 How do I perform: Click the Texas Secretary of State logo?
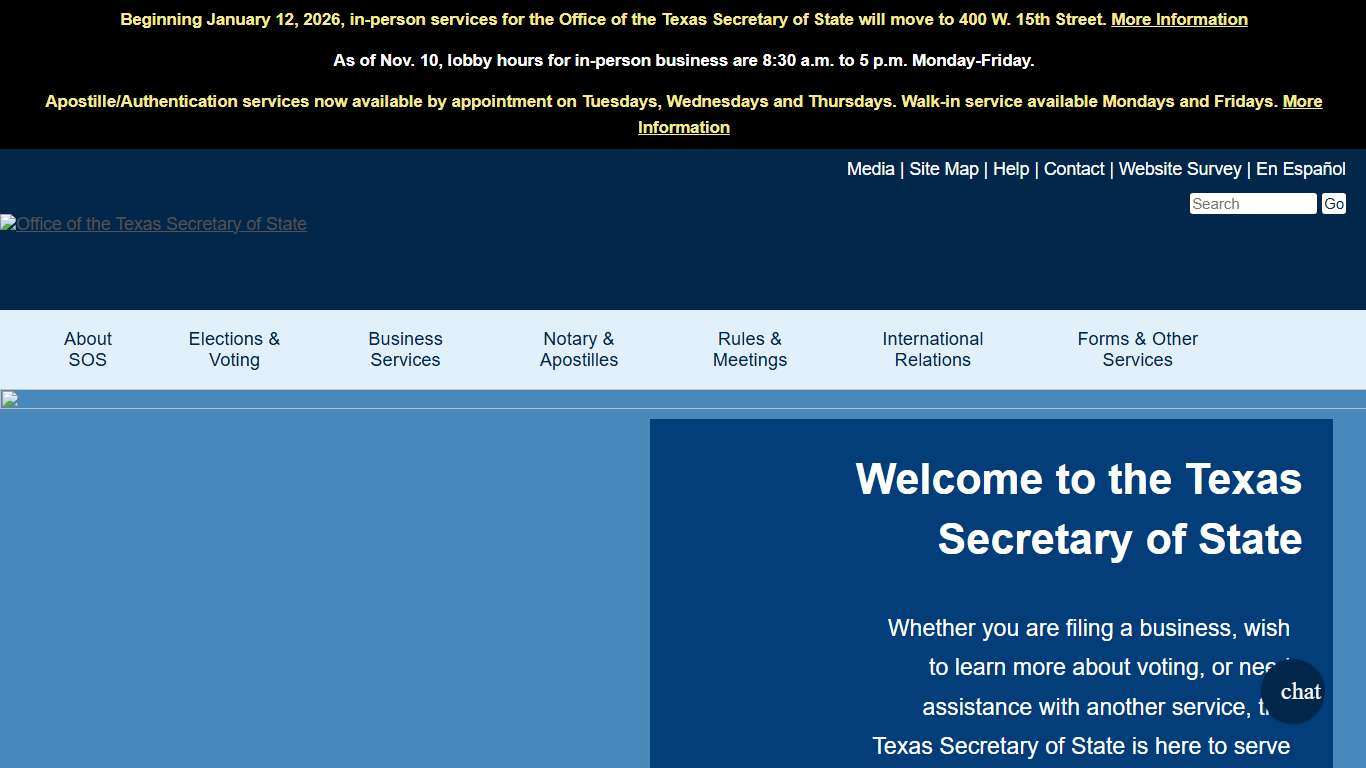tap(153, 224)
